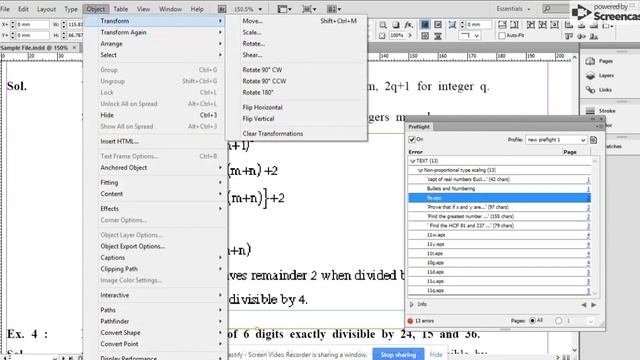Click Stop sharing button
Viewport: 640px width, 360px height.
[398, 355]
